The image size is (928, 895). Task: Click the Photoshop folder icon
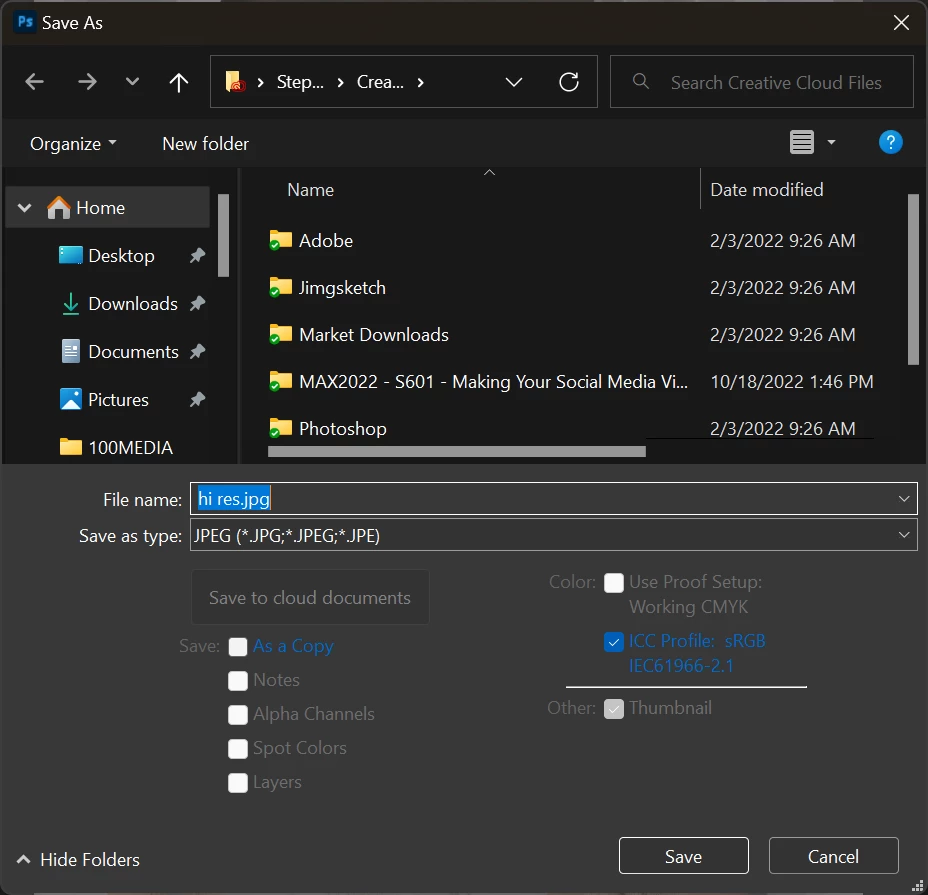pyautogui.click(x=281, y=428)
